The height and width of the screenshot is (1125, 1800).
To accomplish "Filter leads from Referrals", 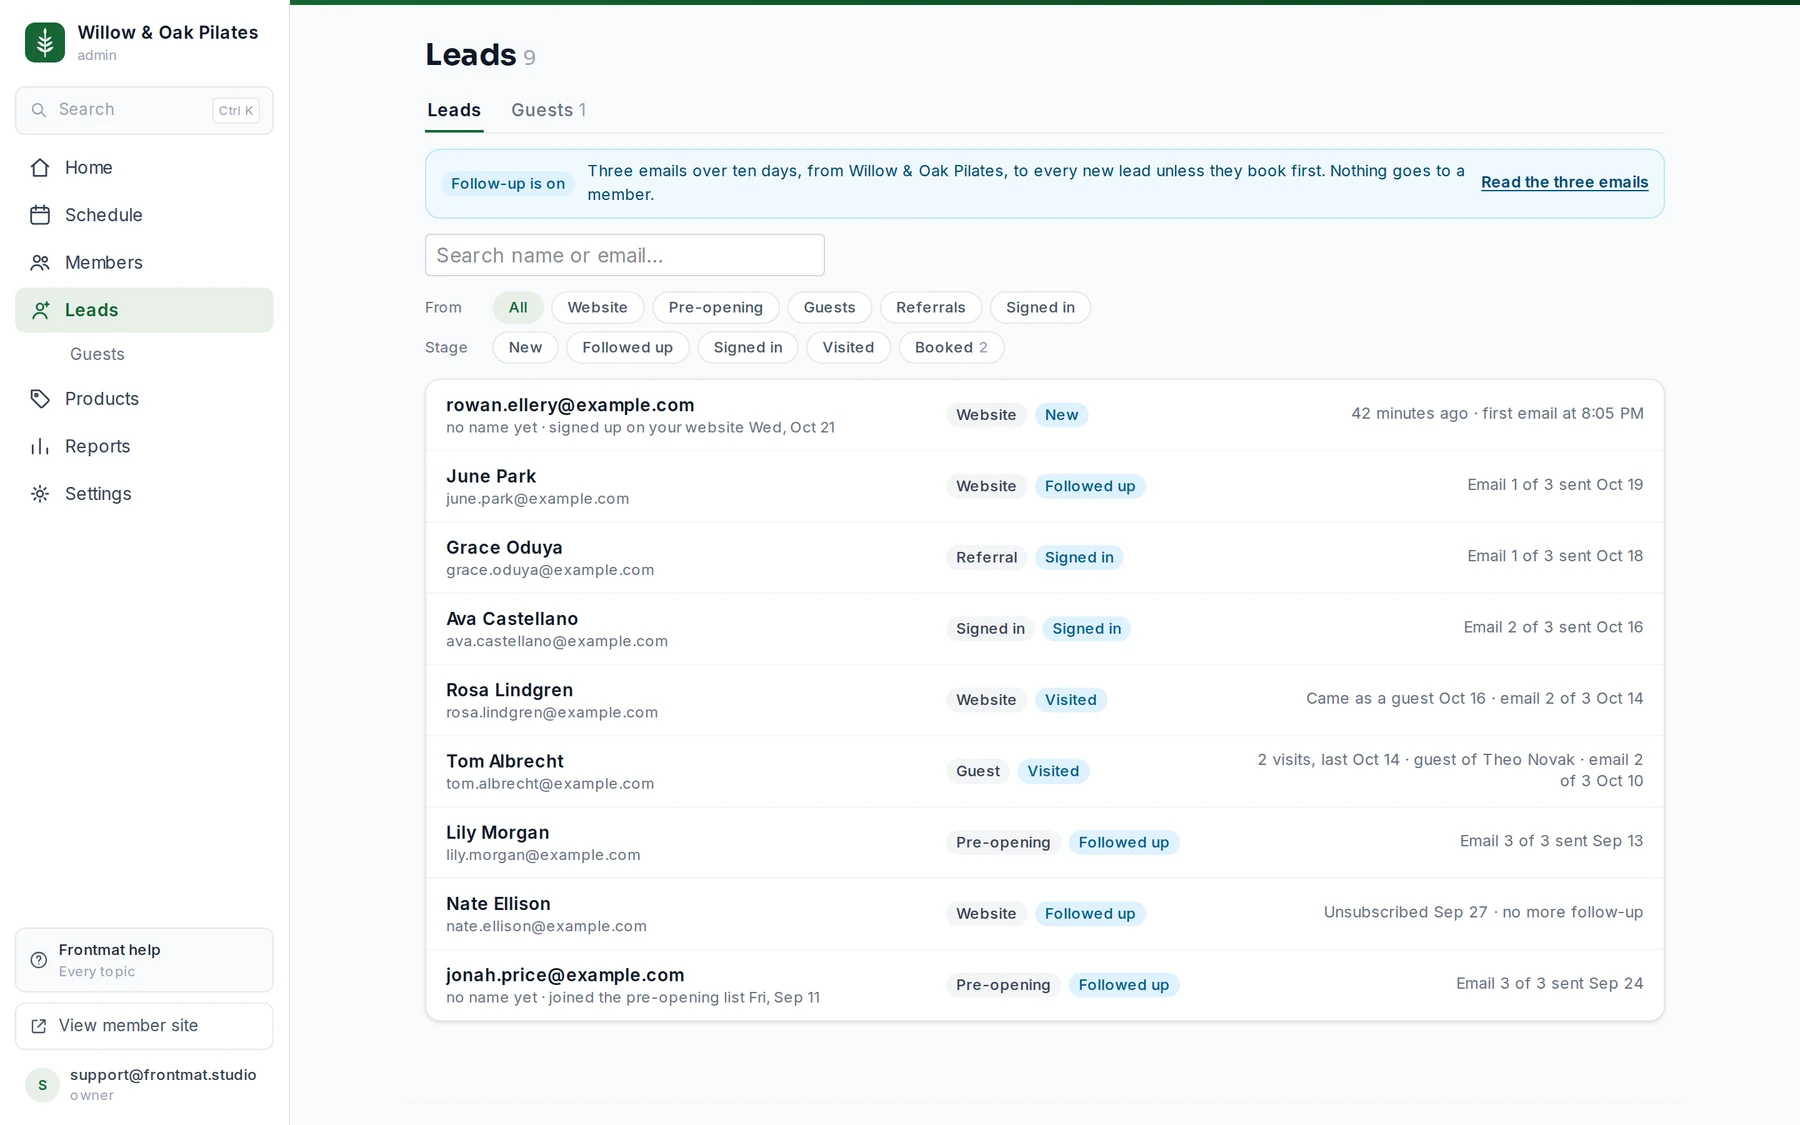I will (x=931, y=307).
